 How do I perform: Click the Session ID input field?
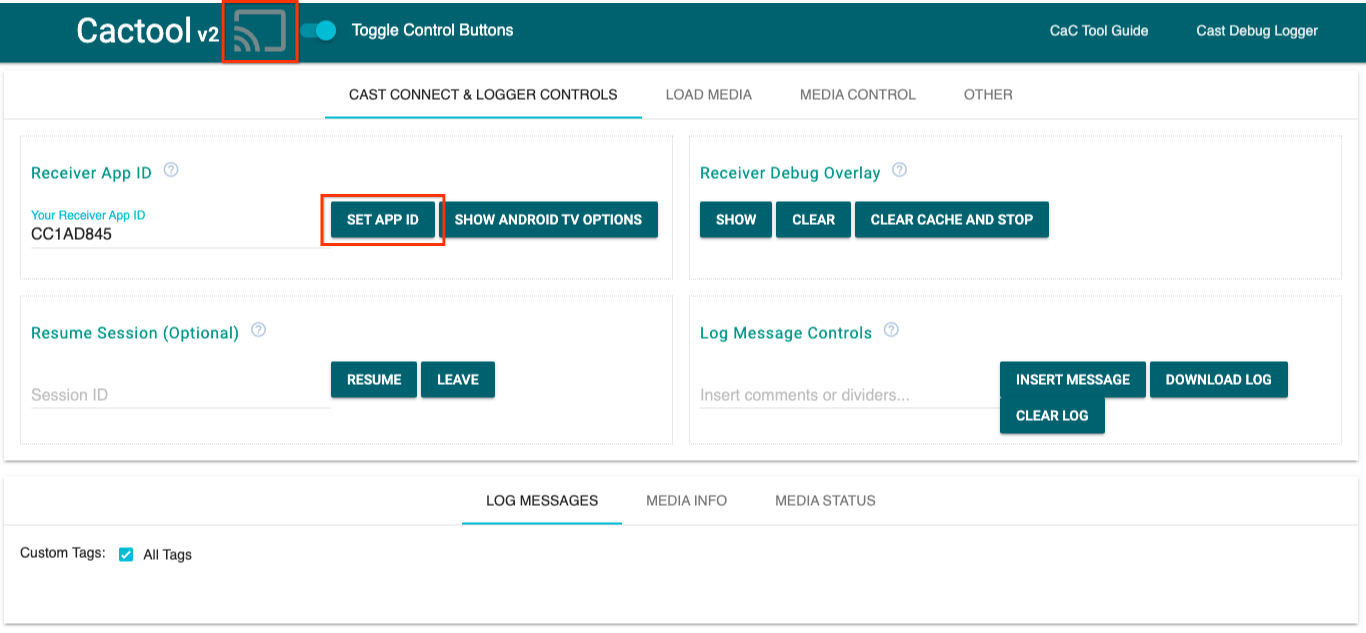180,393
